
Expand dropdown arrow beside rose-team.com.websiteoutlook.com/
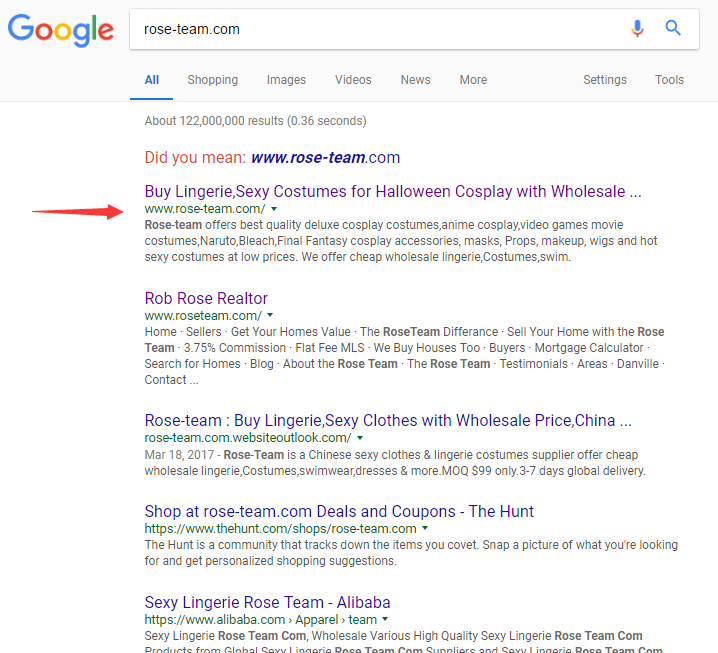pyautogui.click(x=360, y=438)
